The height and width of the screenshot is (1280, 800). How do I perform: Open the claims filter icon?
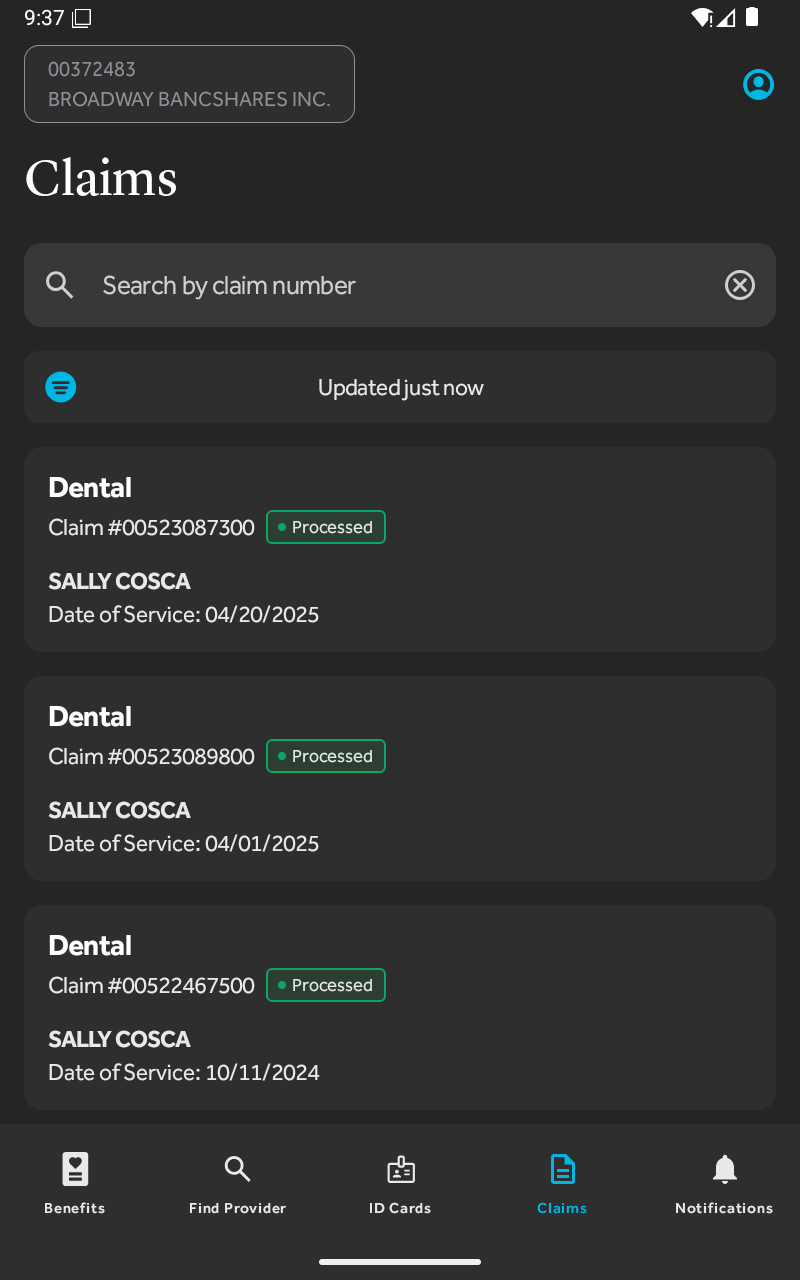(61, 387)
